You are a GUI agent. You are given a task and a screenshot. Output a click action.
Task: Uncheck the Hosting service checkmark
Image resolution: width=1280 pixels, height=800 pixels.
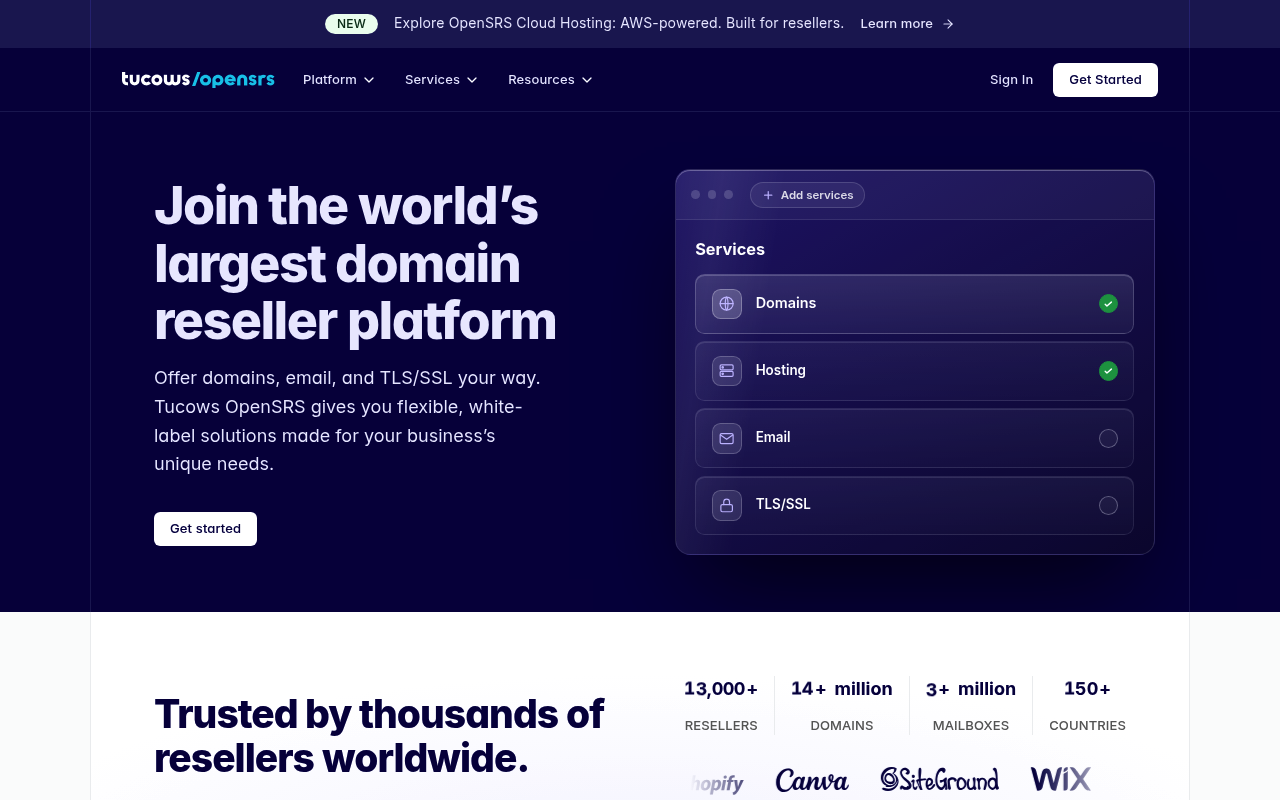(x=1108, y=371)
